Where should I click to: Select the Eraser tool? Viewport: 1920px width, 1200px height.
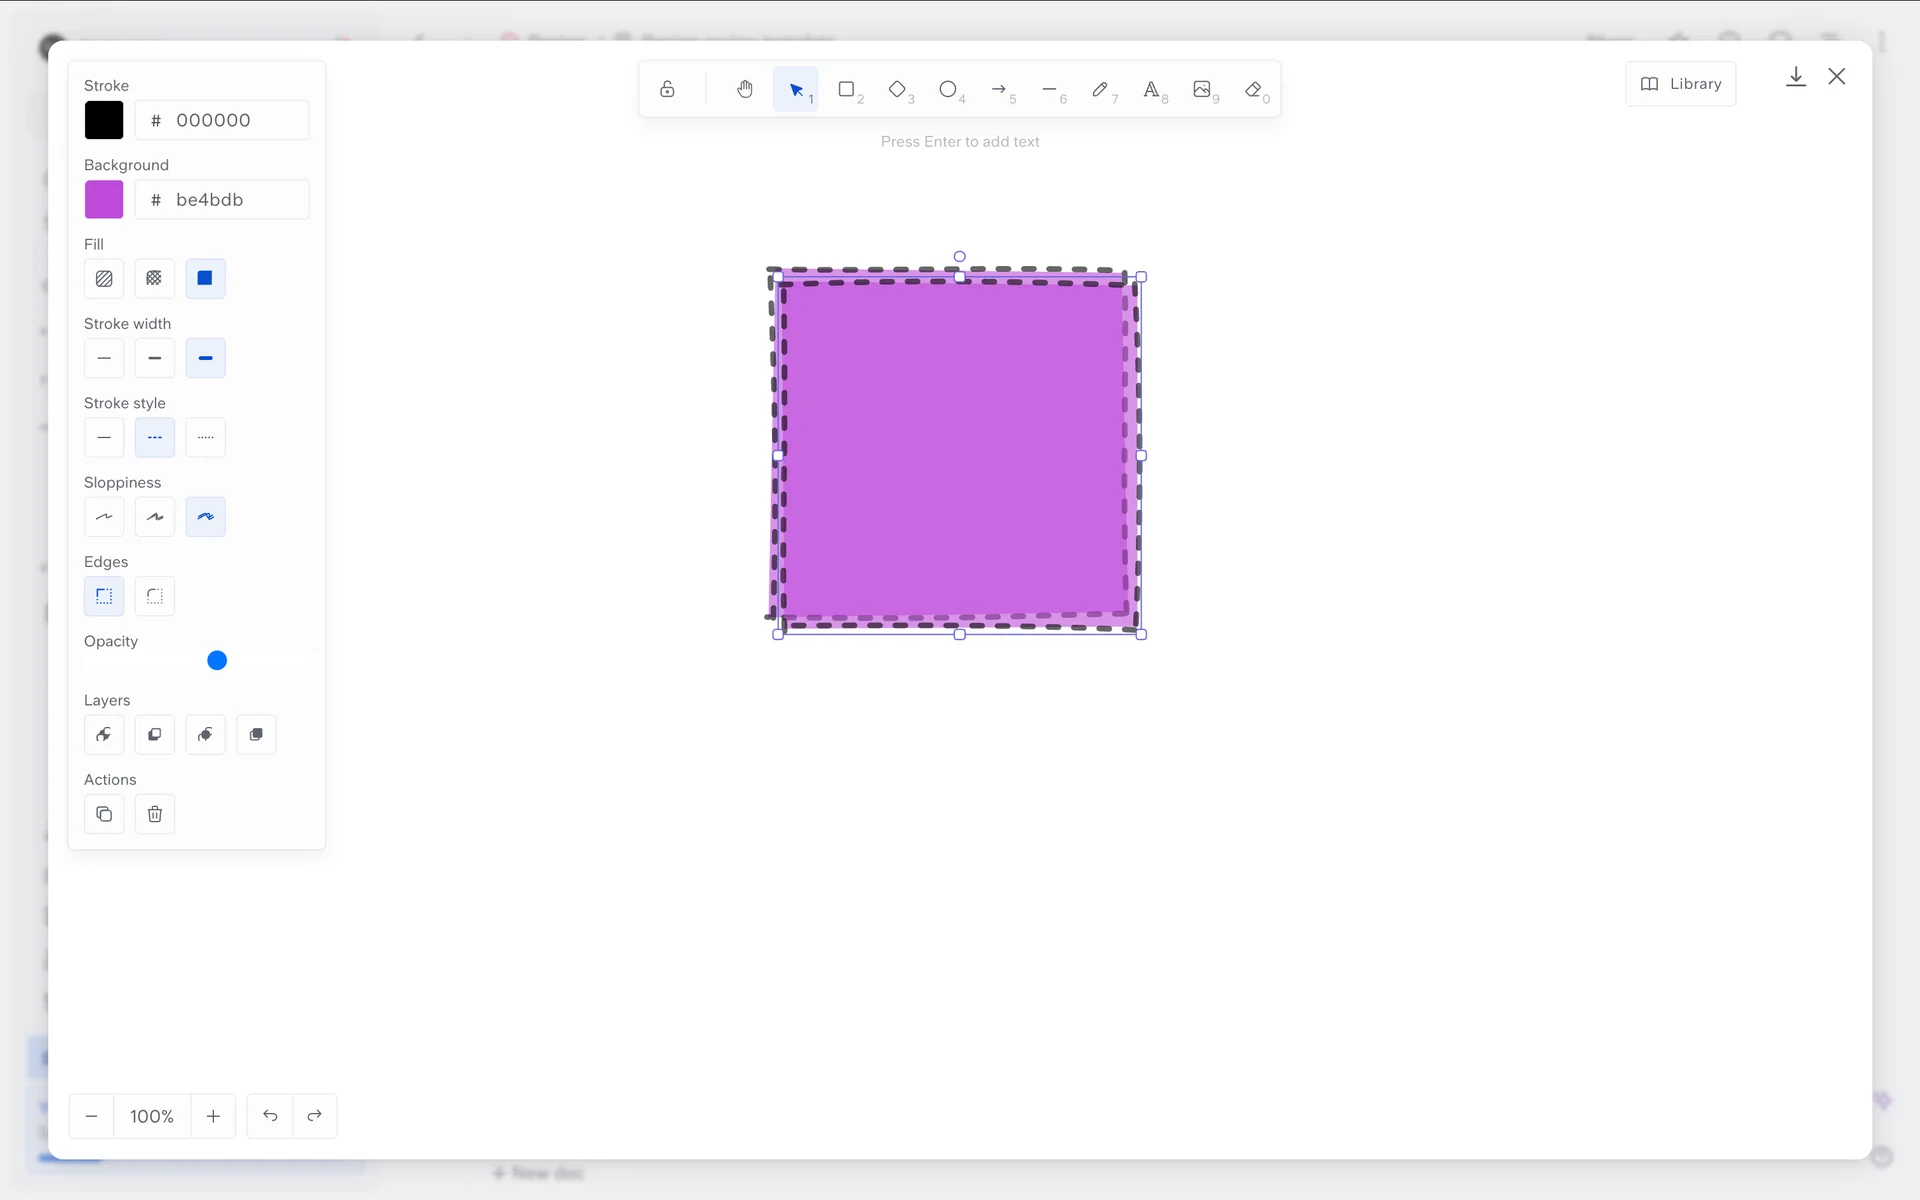coord(1253,90)
